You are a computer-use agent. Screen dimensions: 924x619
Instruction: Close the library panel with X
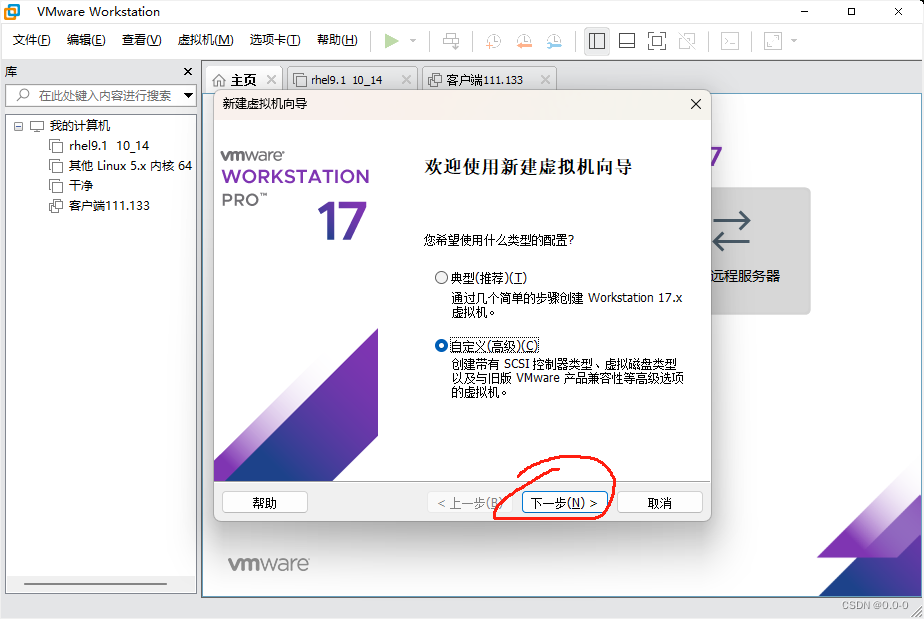point(188,71)
